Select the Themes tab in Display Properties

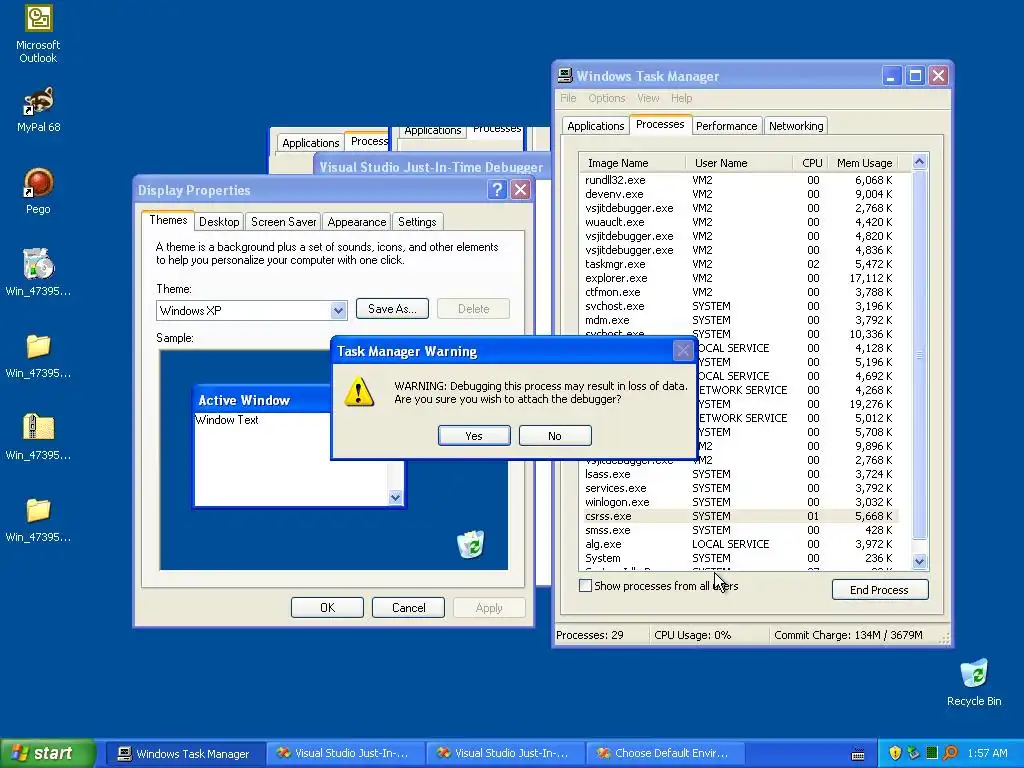[x=168, y=220]
